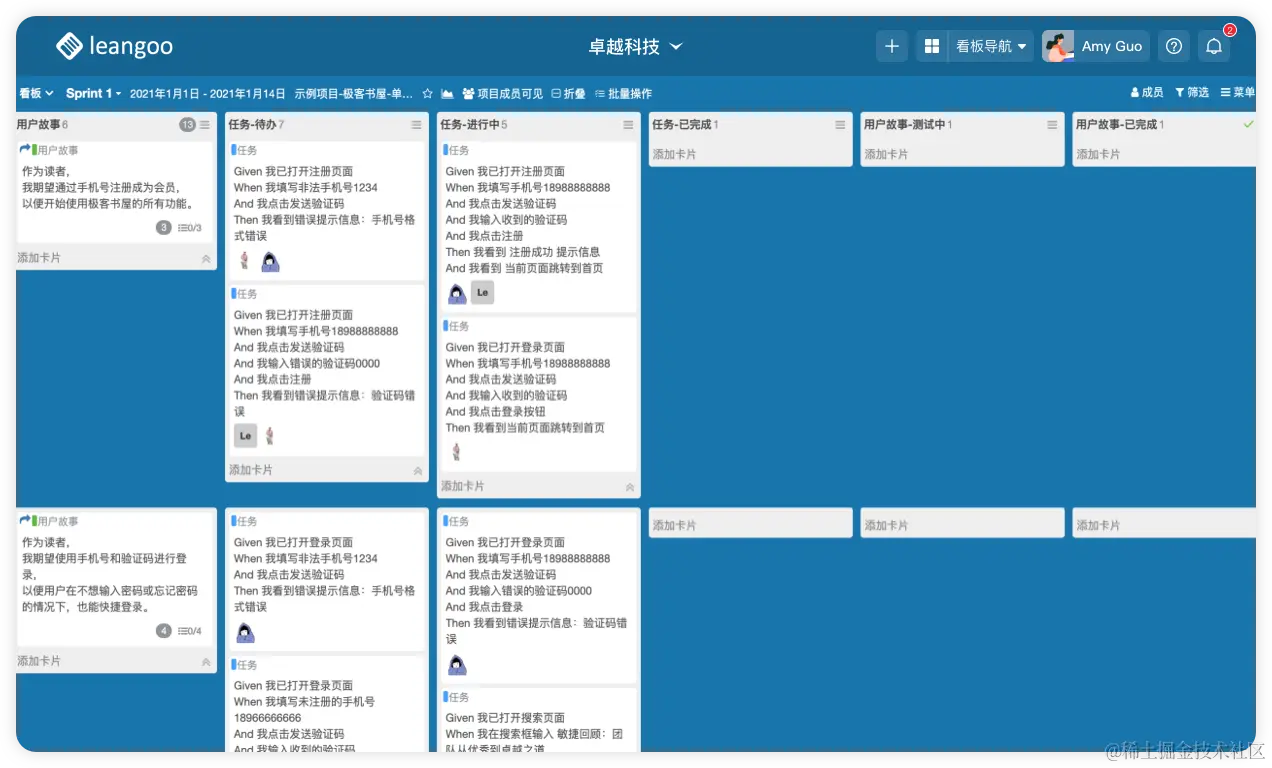Open 任务-待办 list menu icon

[417, 125]
